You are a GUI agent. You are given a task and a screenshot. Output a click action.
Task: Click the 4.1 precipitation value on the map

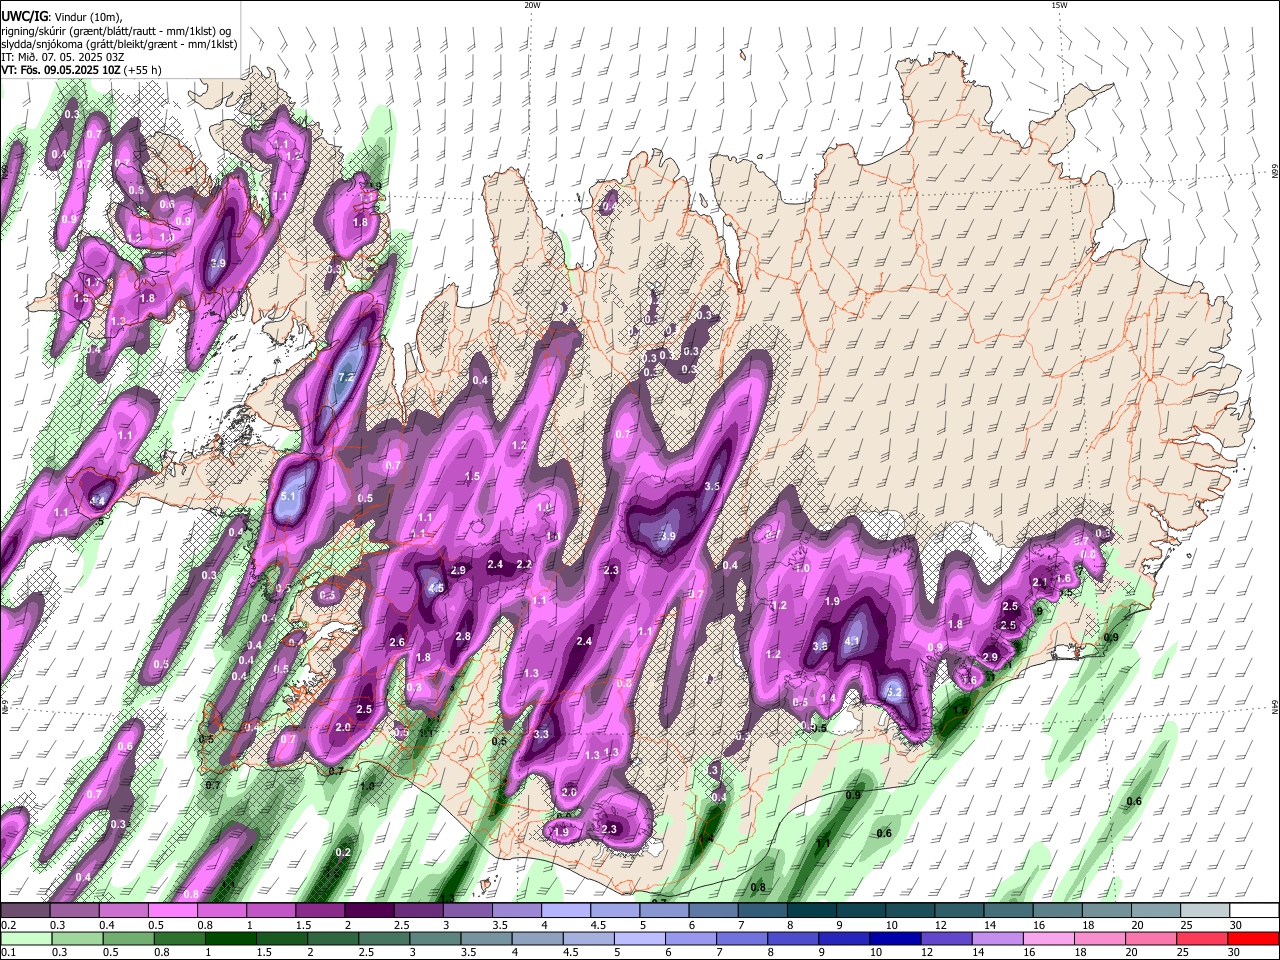point(853,641)
